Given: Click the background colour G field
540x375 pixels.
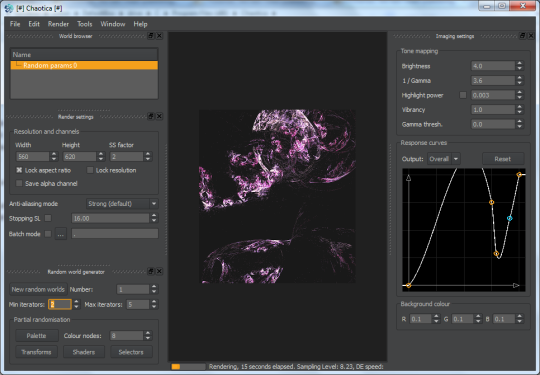Looking at the screenshot, I should [463, 319].
